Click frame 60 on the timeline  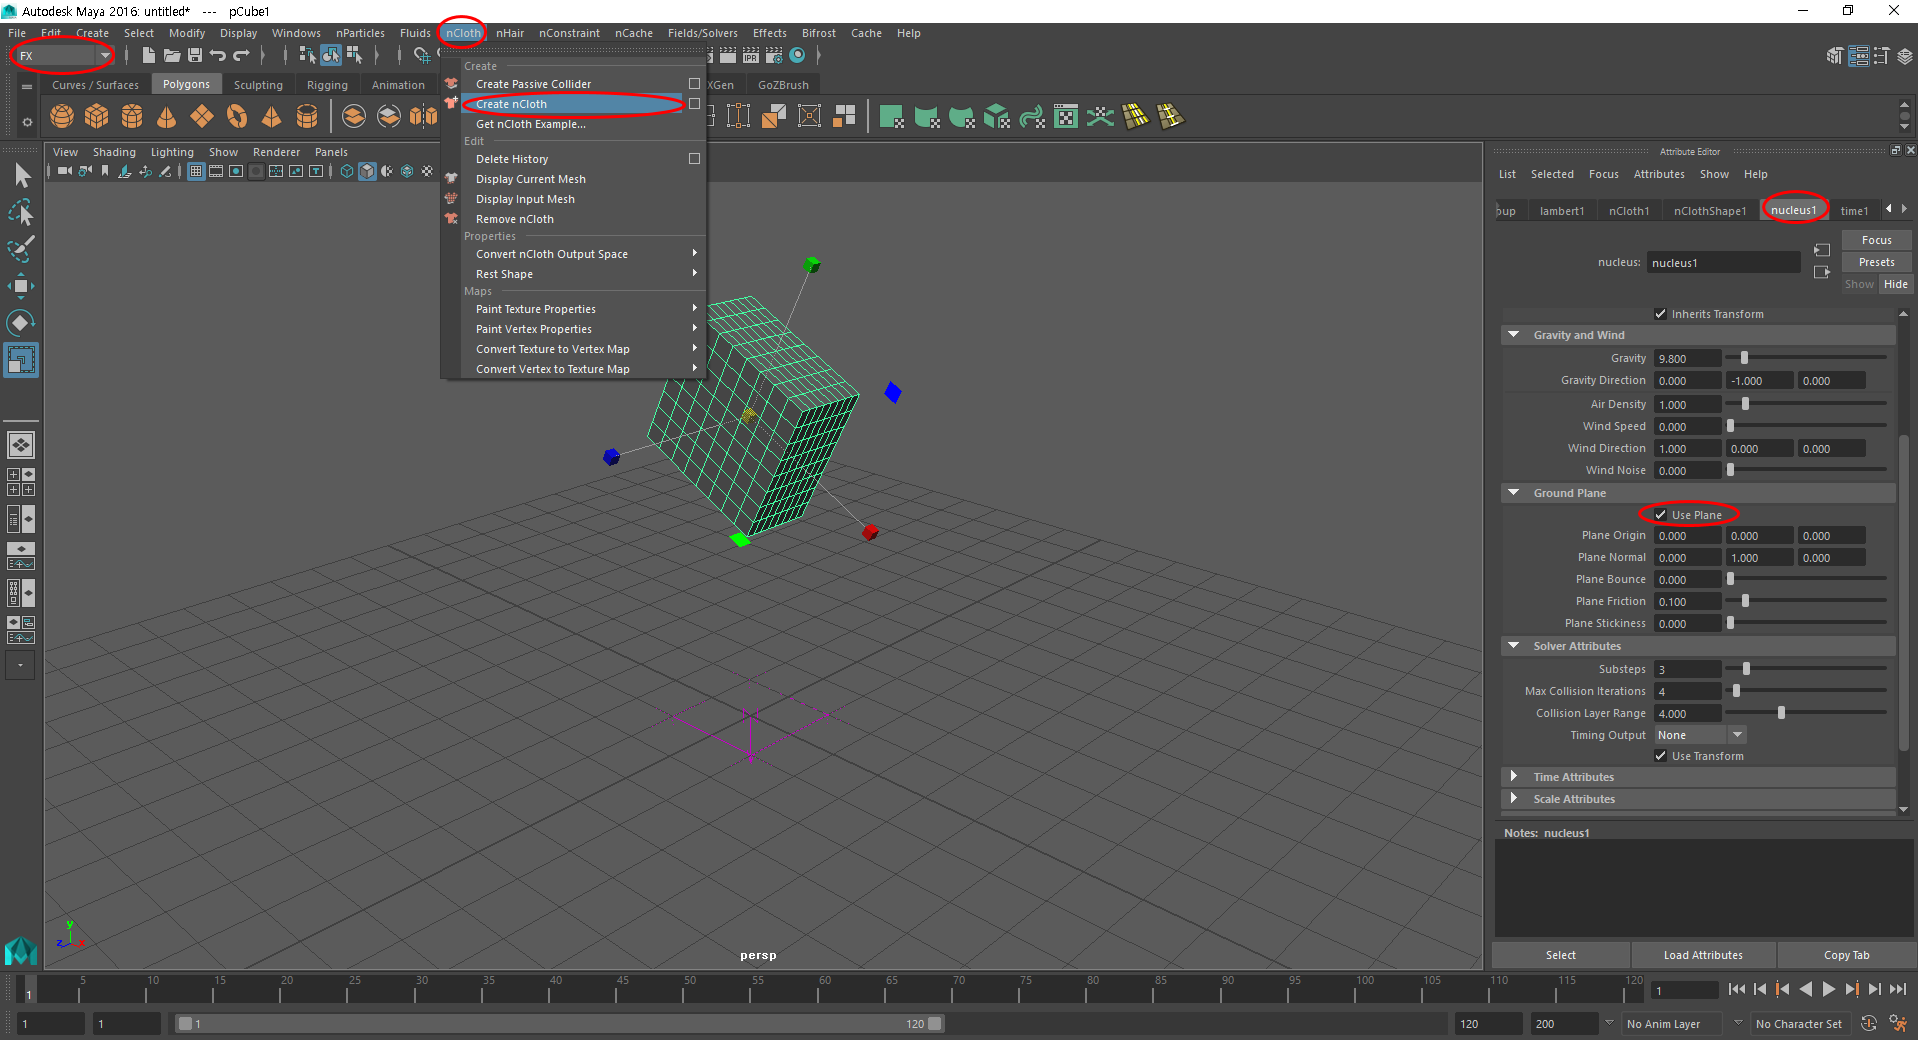[824, 990]
